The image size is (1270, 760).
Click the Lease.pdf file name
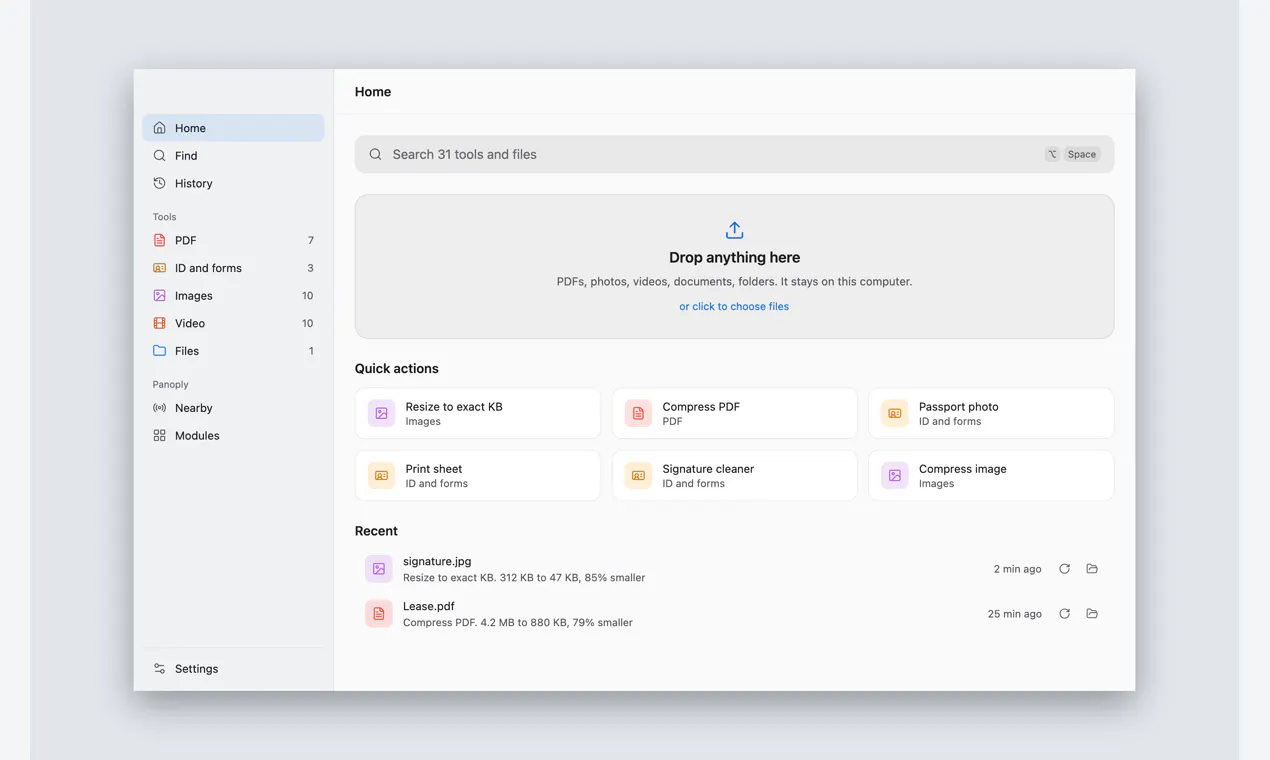(429, 606)
